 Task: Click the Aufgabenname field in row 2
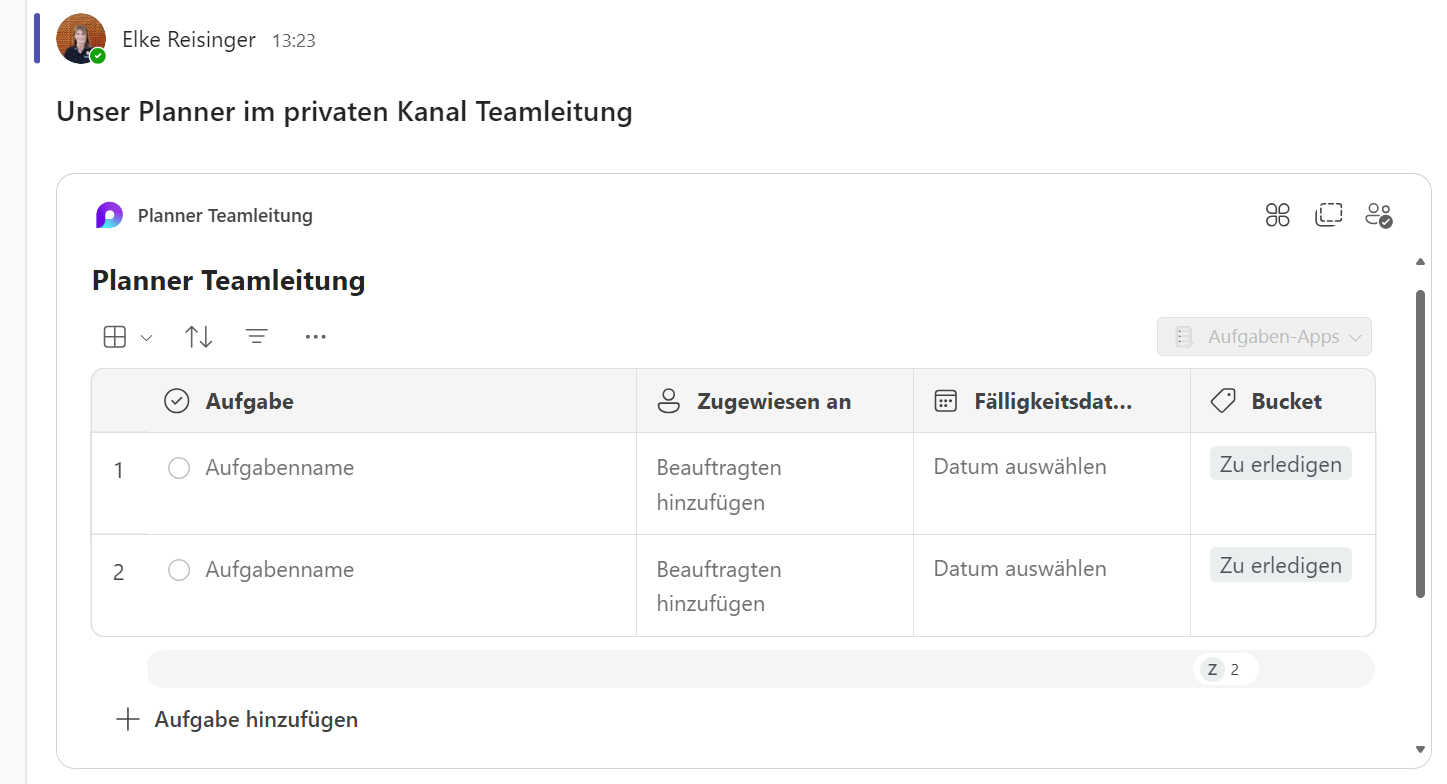tap(280, 570)
